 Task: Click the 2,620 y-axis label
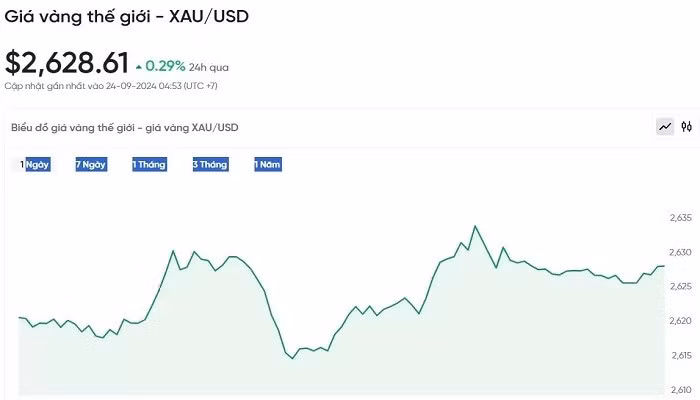point(680,321)
